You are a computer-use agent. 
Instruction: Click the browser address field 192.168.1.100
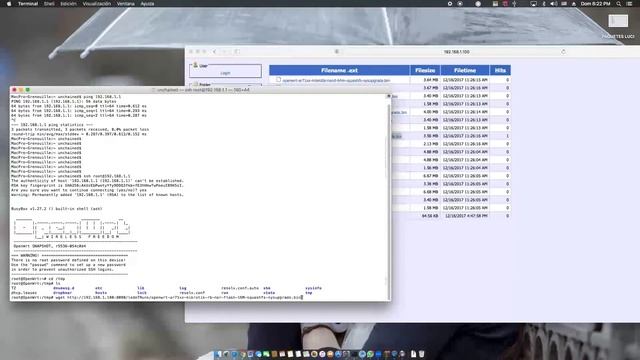456,52
